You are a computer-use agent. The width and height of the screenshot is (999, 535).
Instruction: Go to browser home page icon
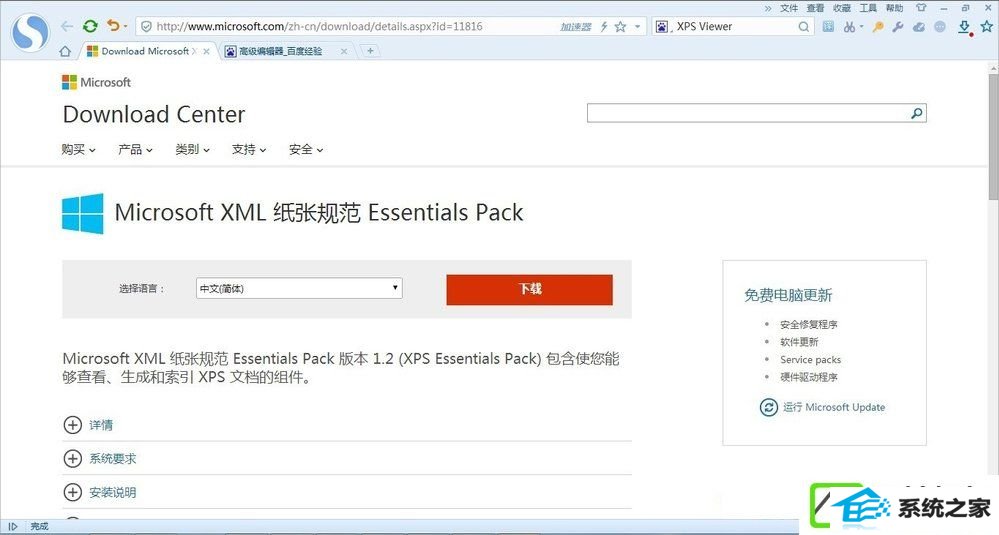pos(65,51)
